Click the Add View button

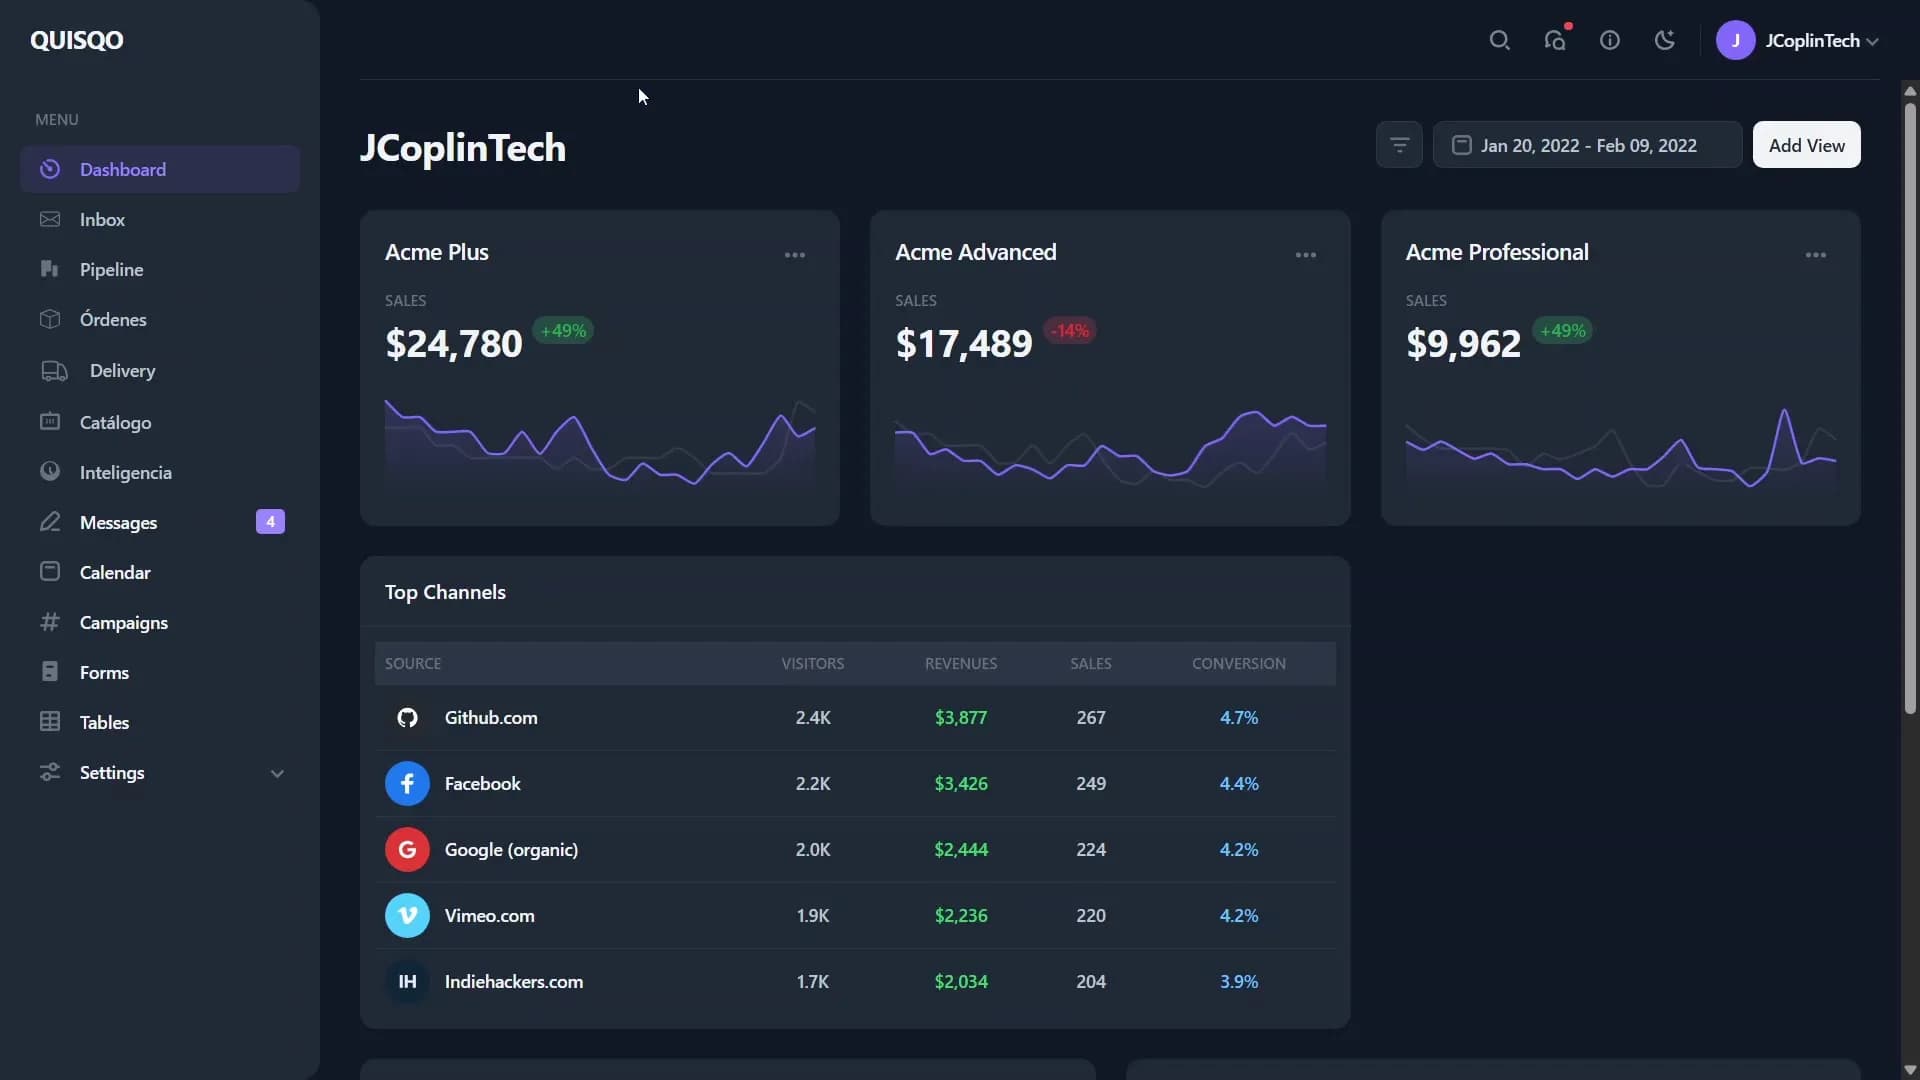[1806, 145]
